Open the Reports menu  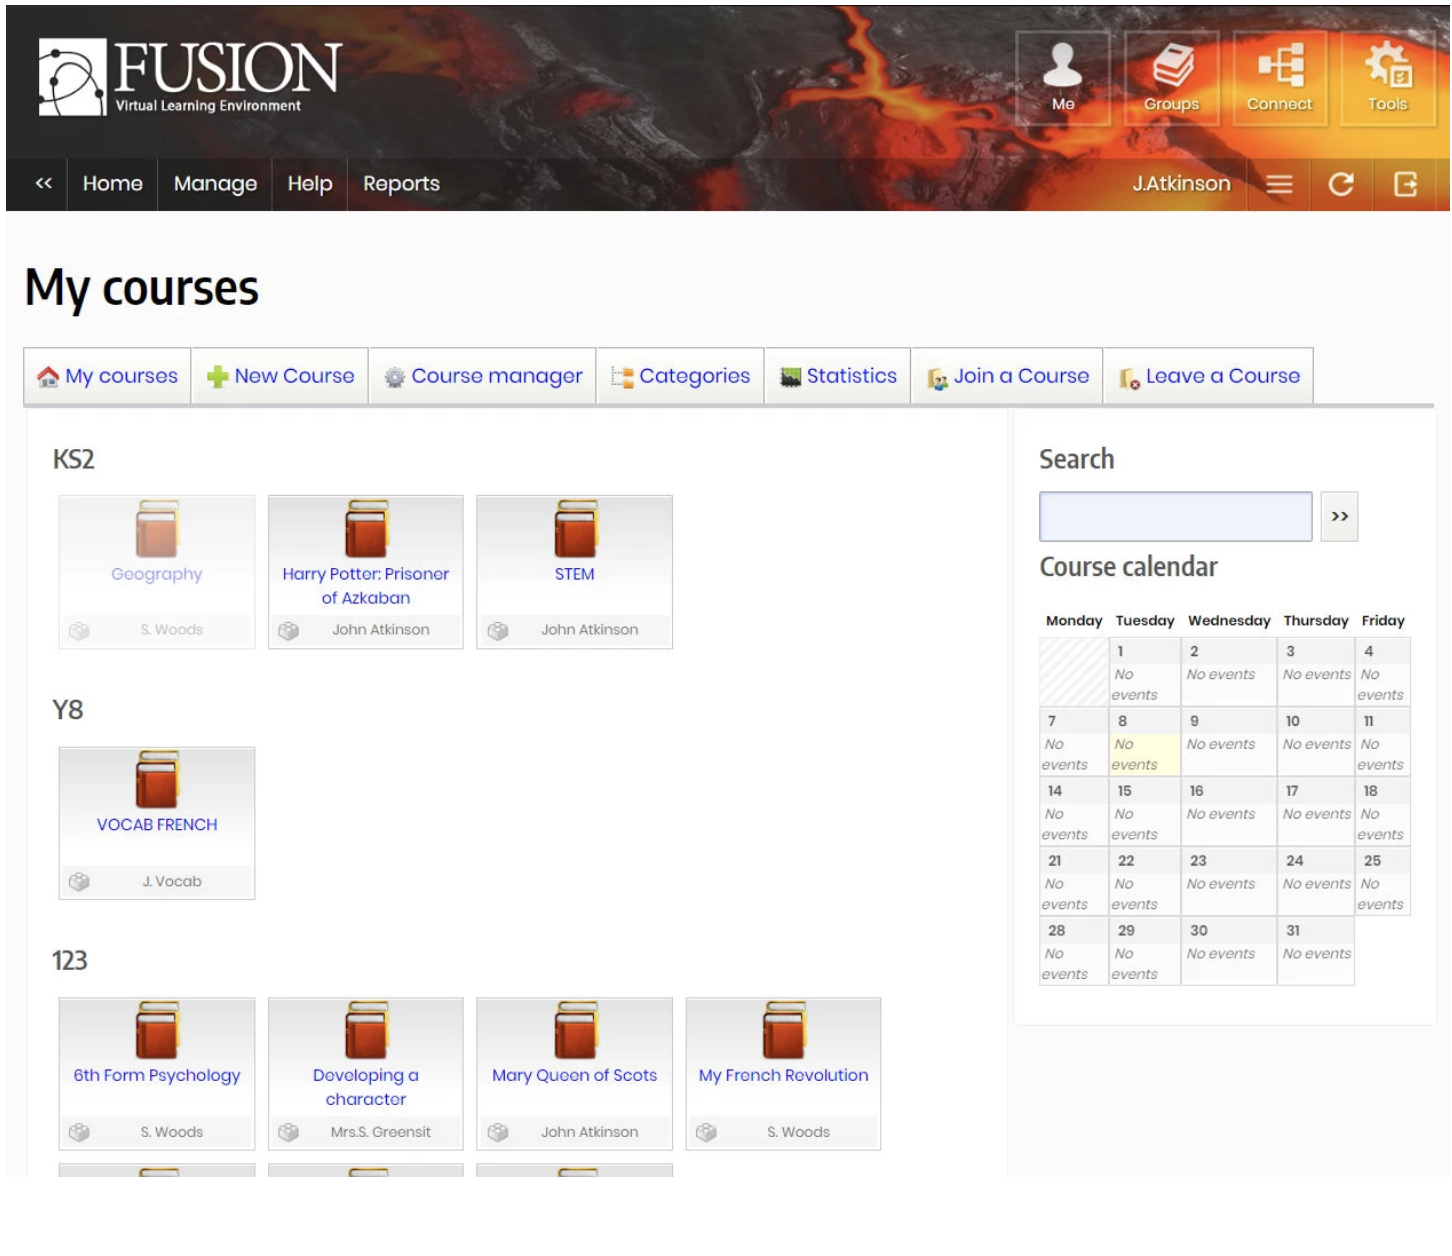coord(401,184)
